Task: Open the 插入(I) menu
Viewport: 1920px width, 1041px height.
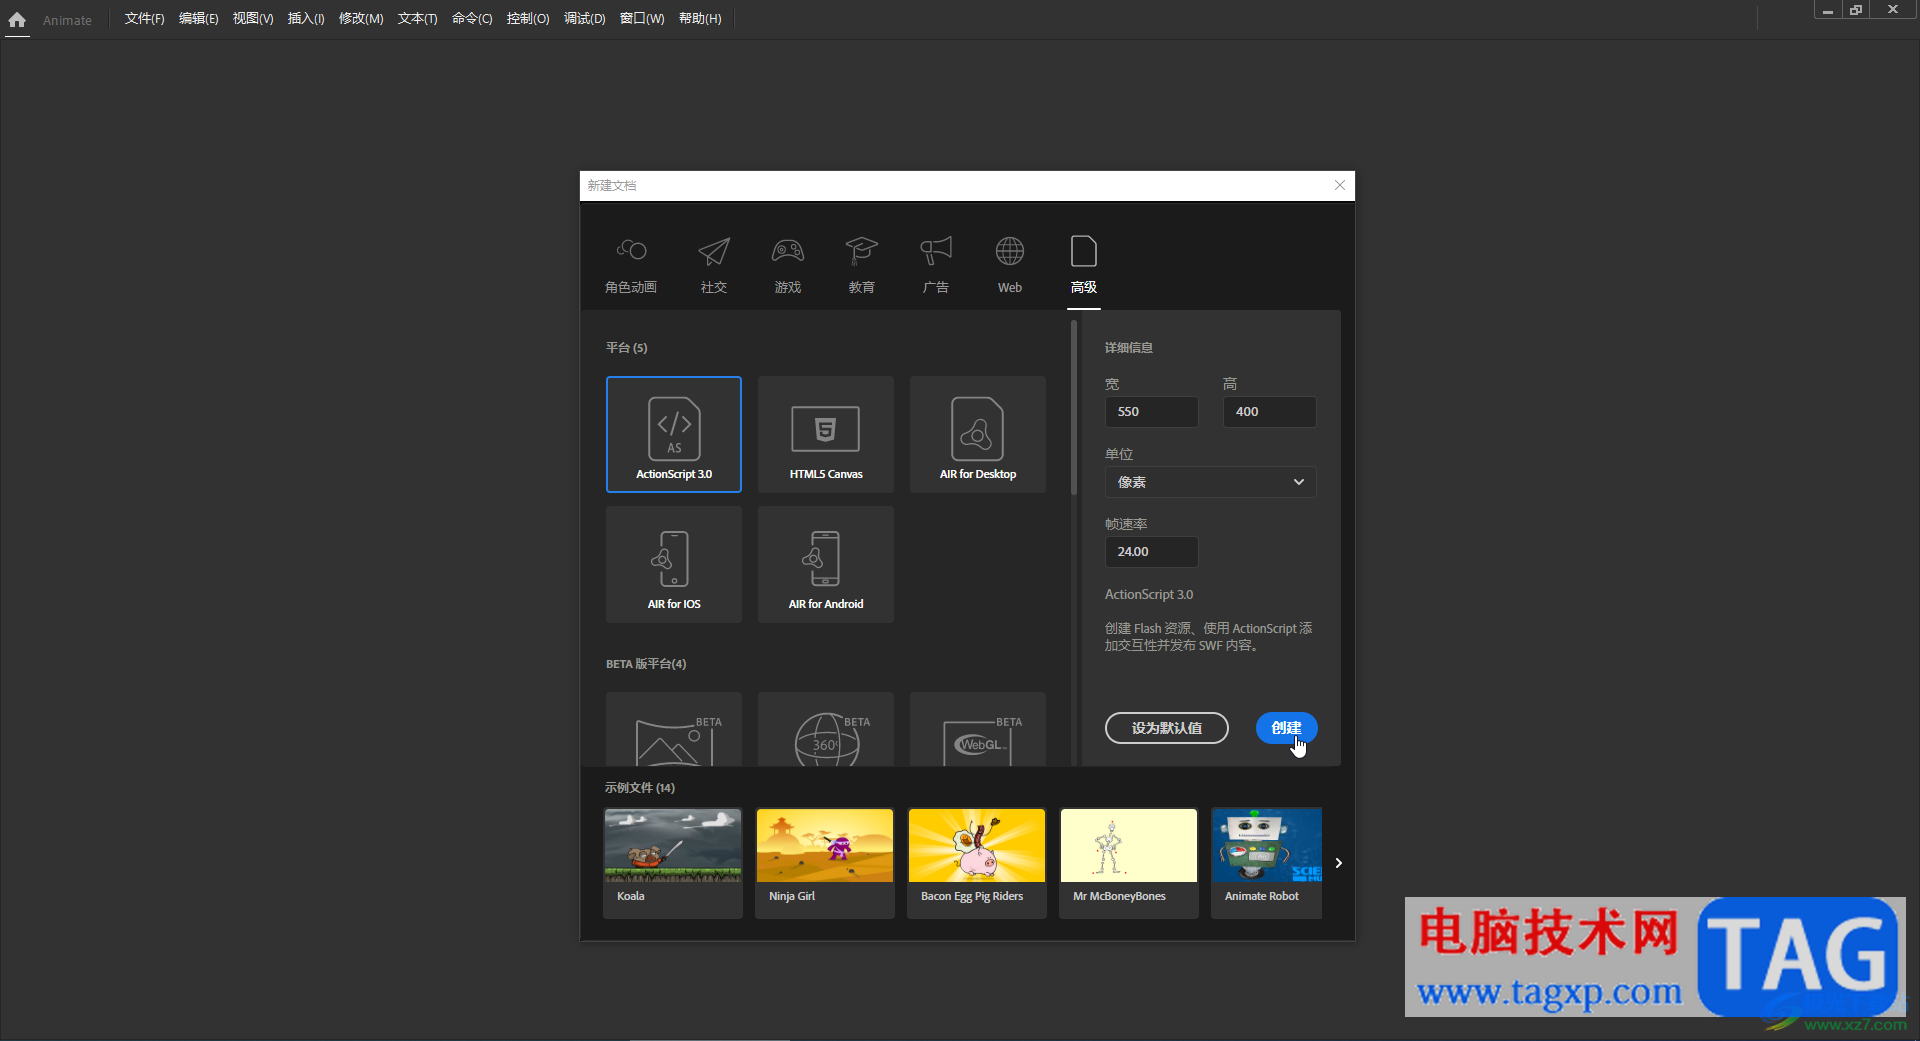Action: [x=306, y=19]
